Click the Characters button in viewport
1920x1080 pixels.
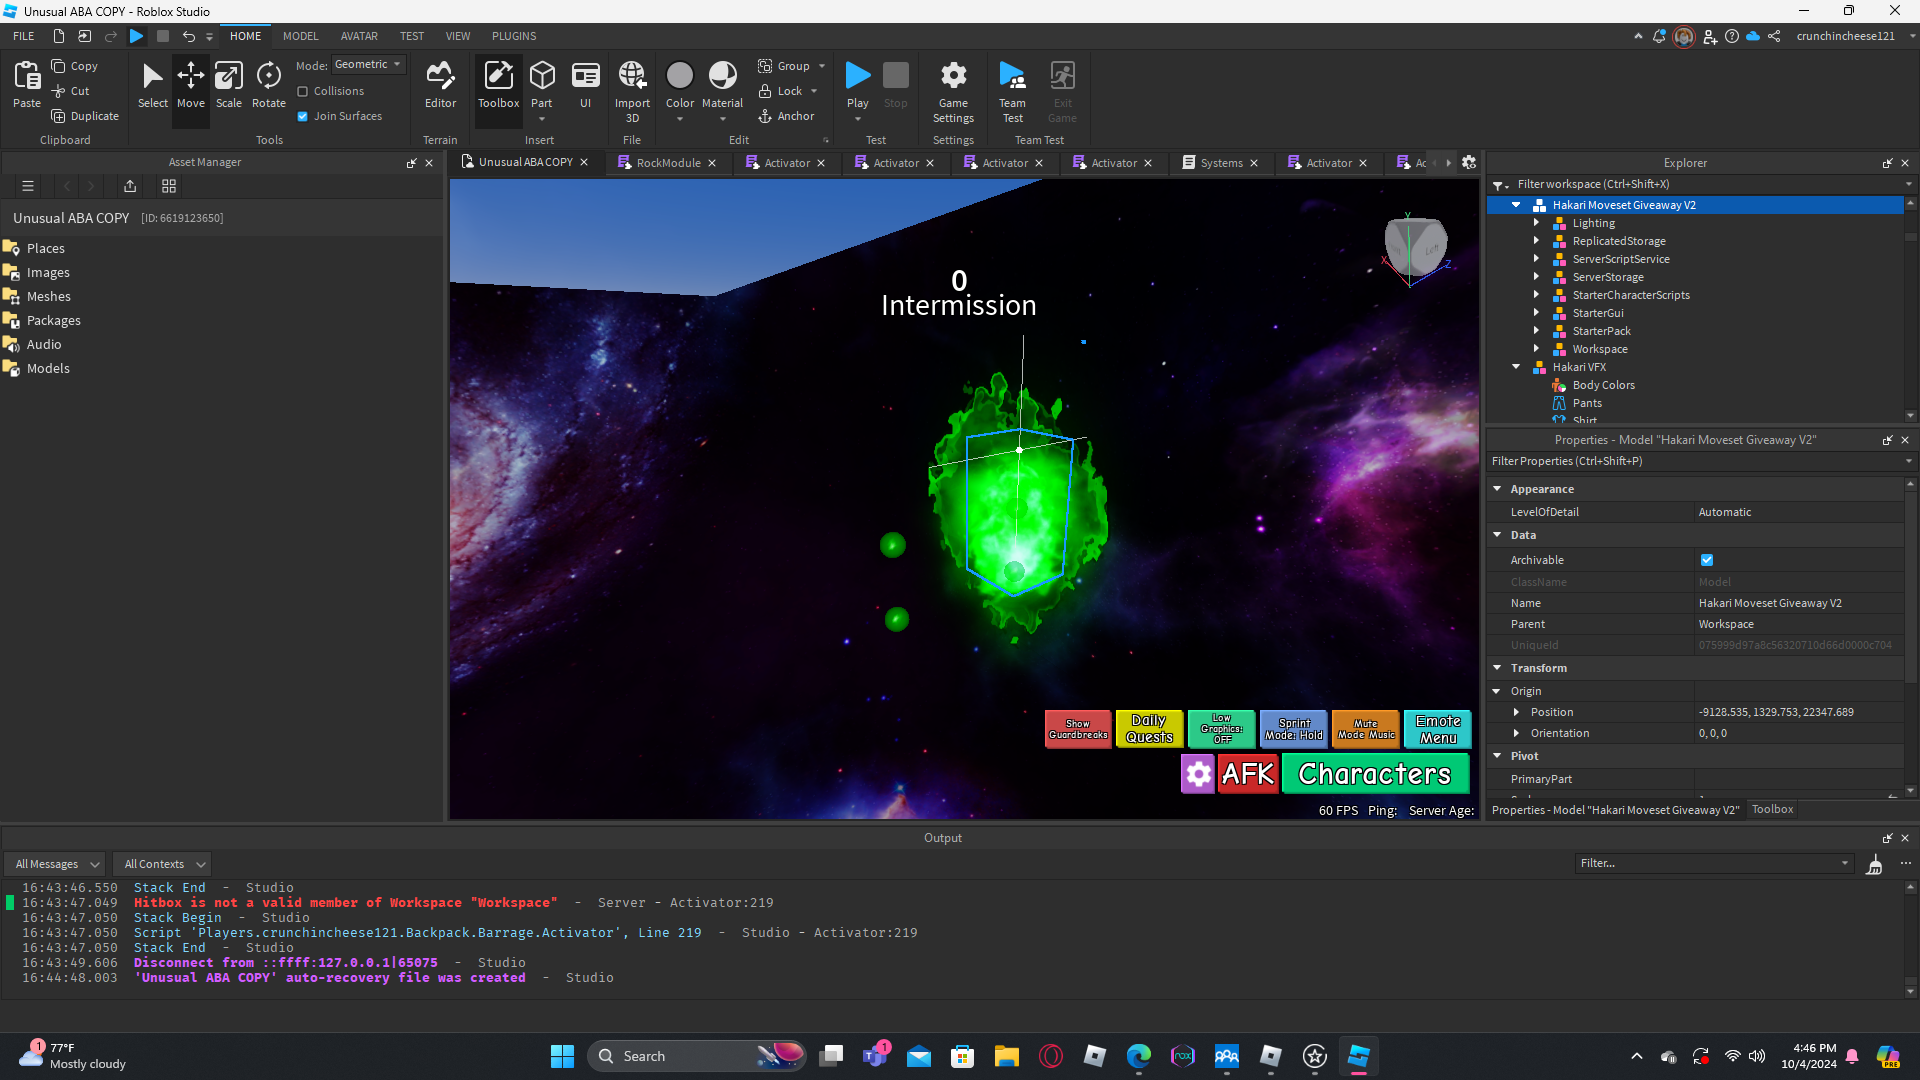[1375, 773]
